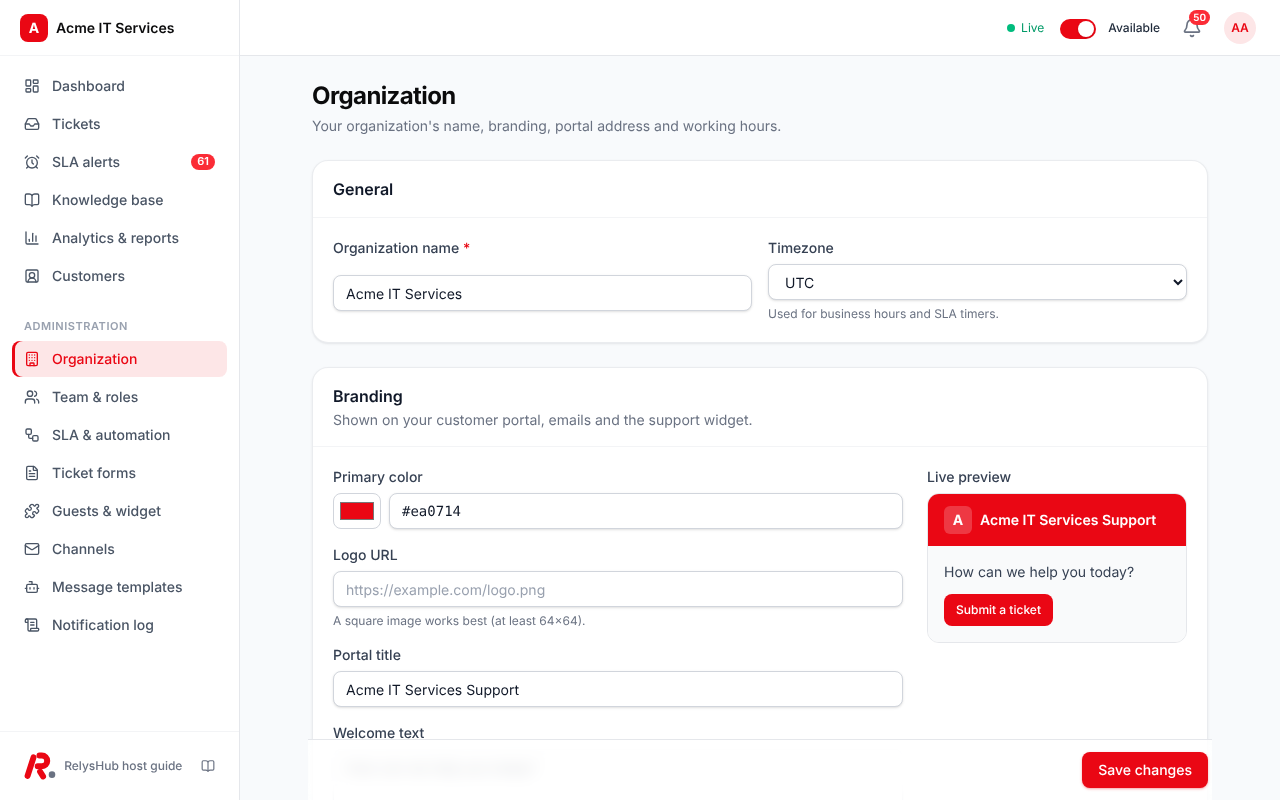Click the Dashboard grid icon in sidebar
Image resolution: width=1280 pixels, height=800 pixels.
pos(32,86)
